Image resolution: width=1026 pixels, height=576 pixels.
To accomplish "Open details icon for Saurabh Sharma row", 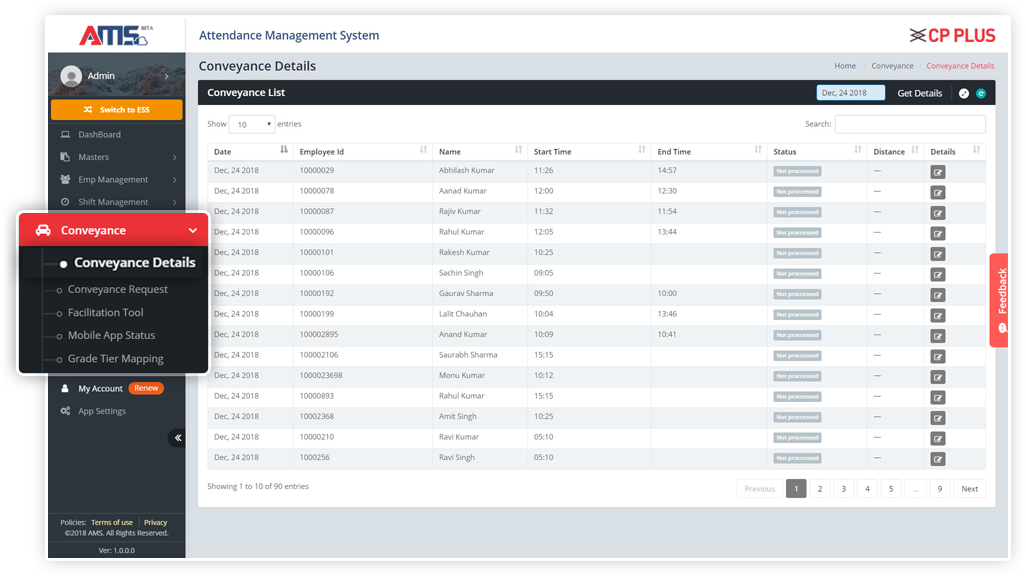I will click(938, 357).
